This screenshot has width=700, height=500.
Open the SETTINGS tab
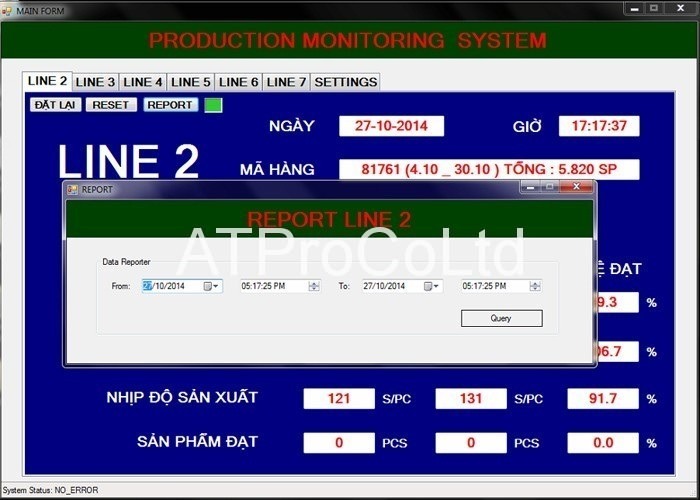346,82
